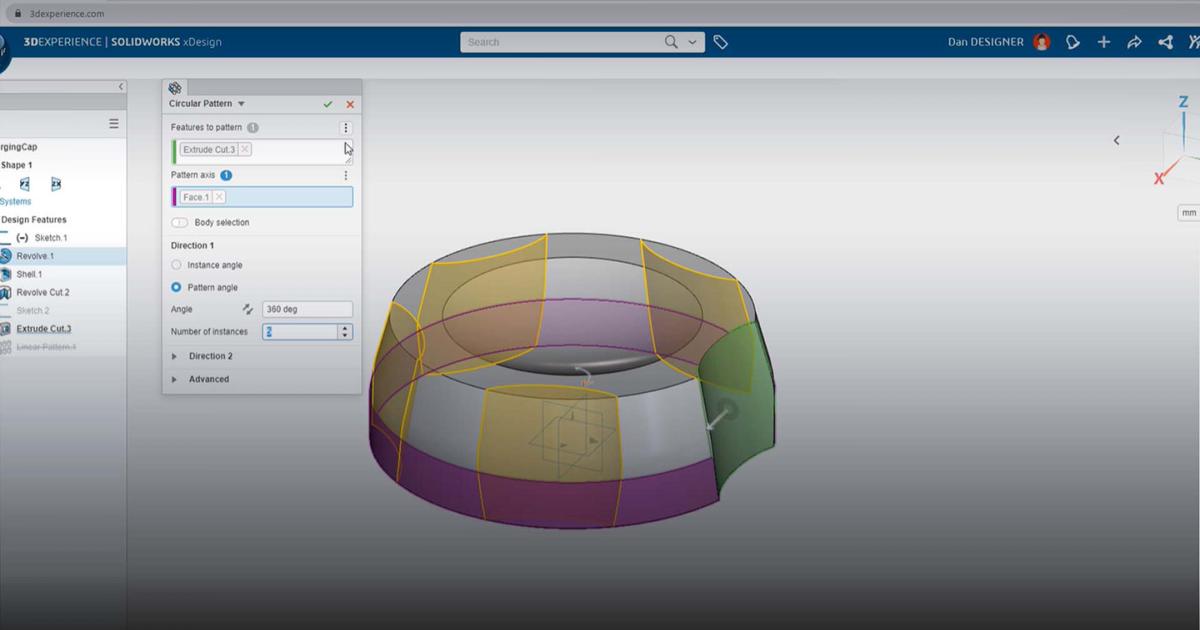Click the tag icon next to search bar

pyautogui.click(x=721, y=42)
